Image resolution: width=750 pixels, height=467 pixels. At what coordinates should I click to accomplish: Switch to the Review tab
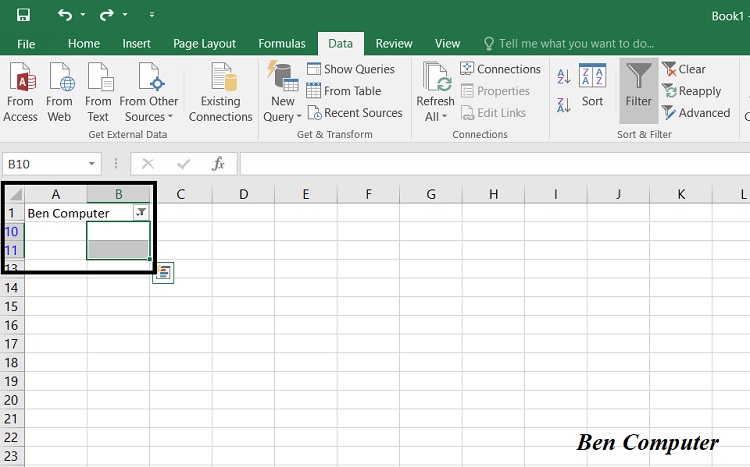pyautogui.click(x=394, y=44)
